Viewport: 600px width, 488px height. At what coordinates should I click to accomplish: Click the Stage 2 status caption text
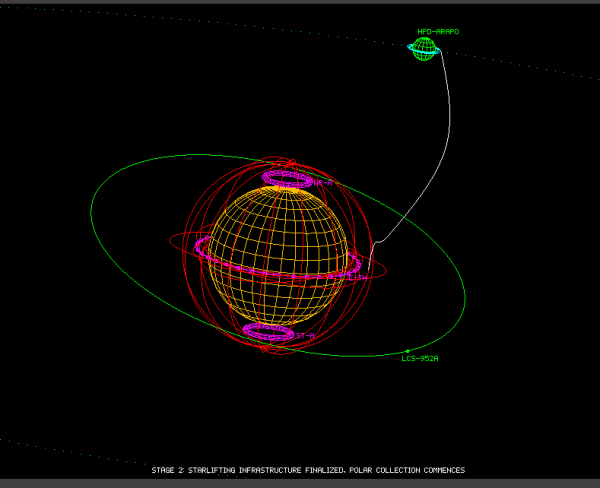(308, 470)
